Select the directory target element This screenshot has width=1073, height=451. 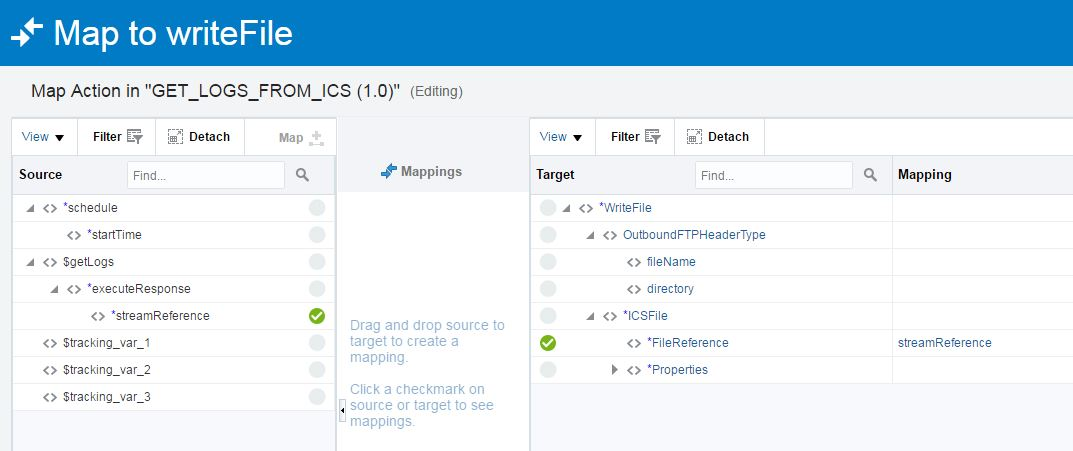pyautogui.click(x=670, y=289)
